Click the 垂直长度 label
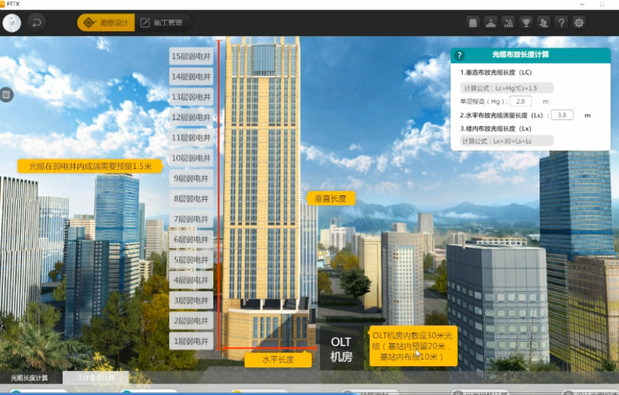Image resolution: width=619 pixels, height=395 pixels. tap(330, 198)
